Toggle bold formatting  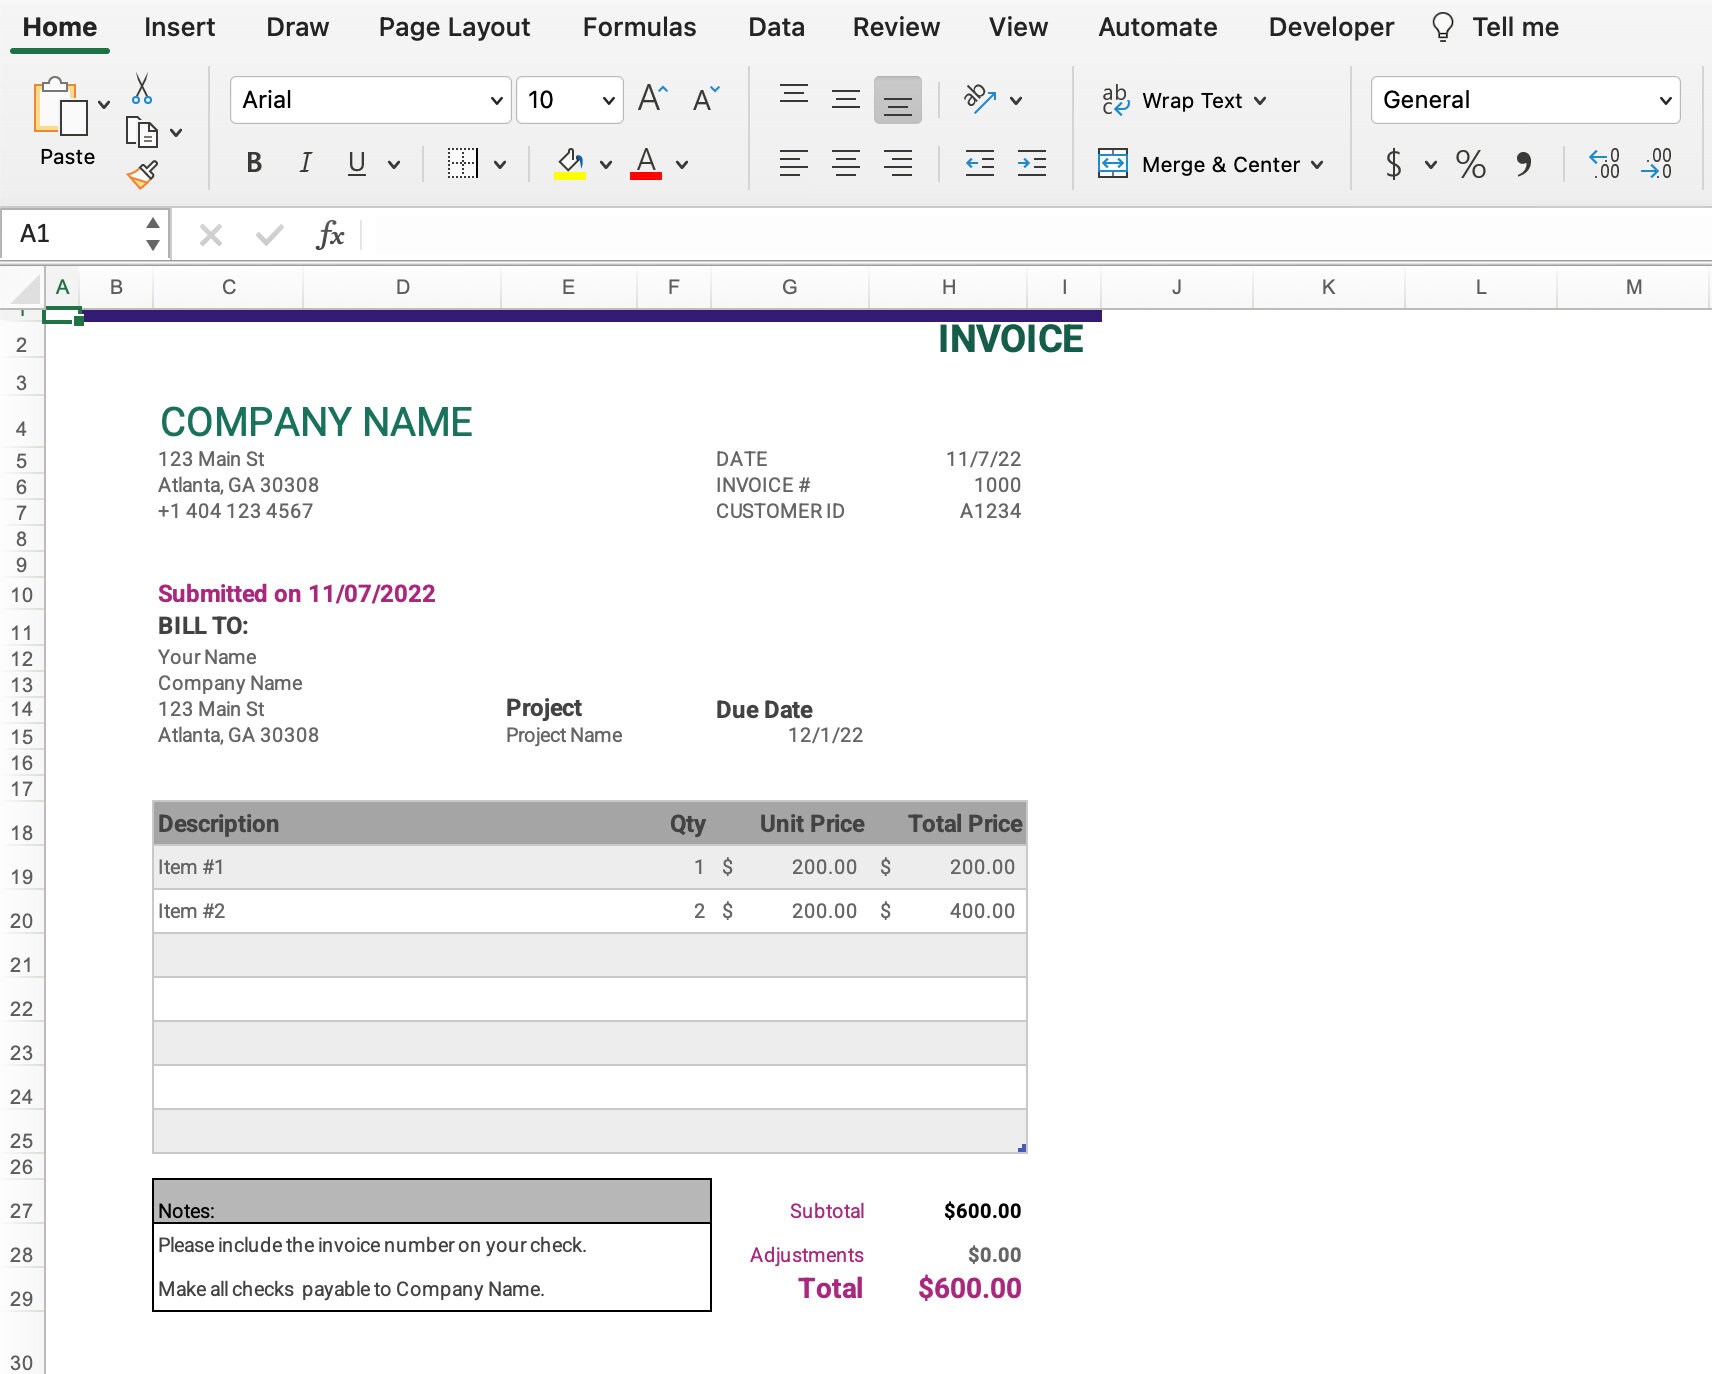253,163
